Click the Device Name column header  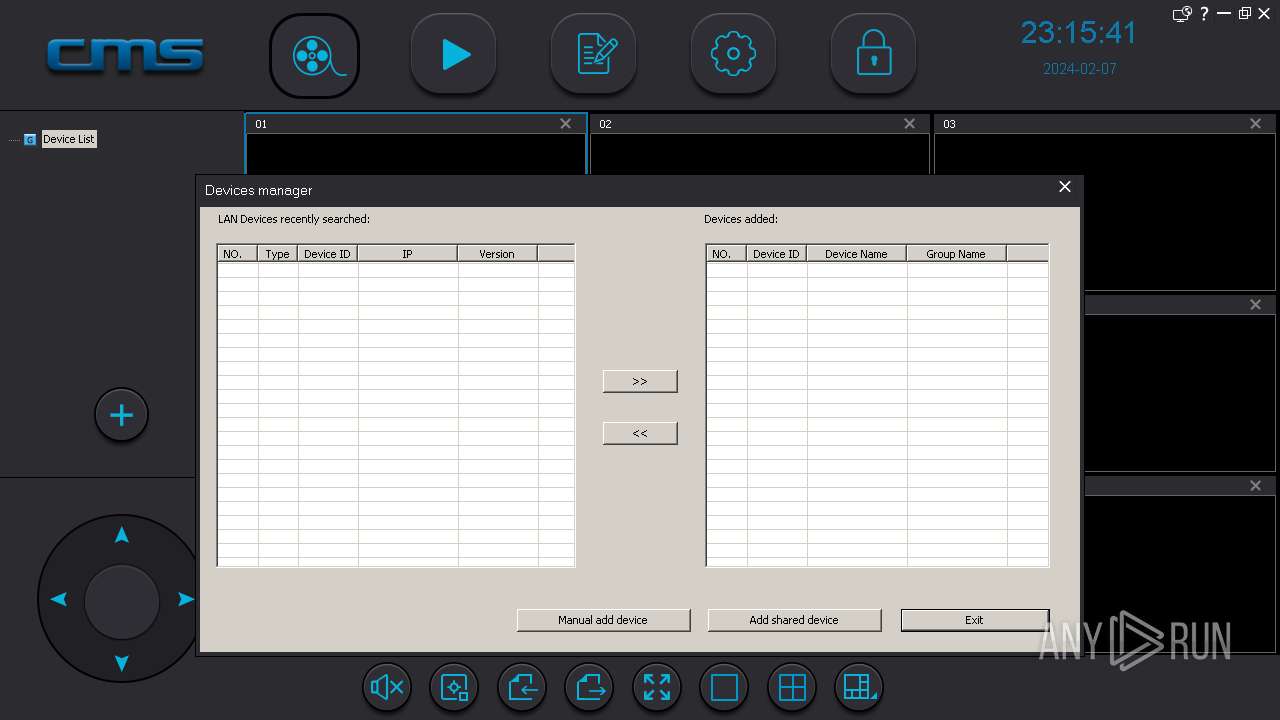click(857, 254)
